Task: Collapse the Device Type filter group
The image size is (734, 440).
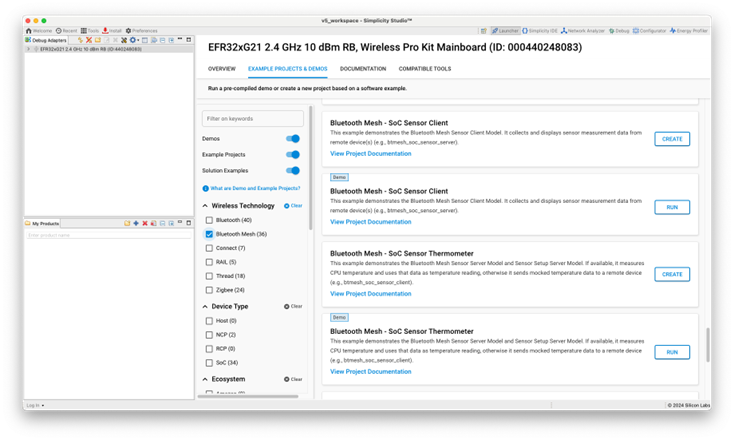Action: click(205, 306)
